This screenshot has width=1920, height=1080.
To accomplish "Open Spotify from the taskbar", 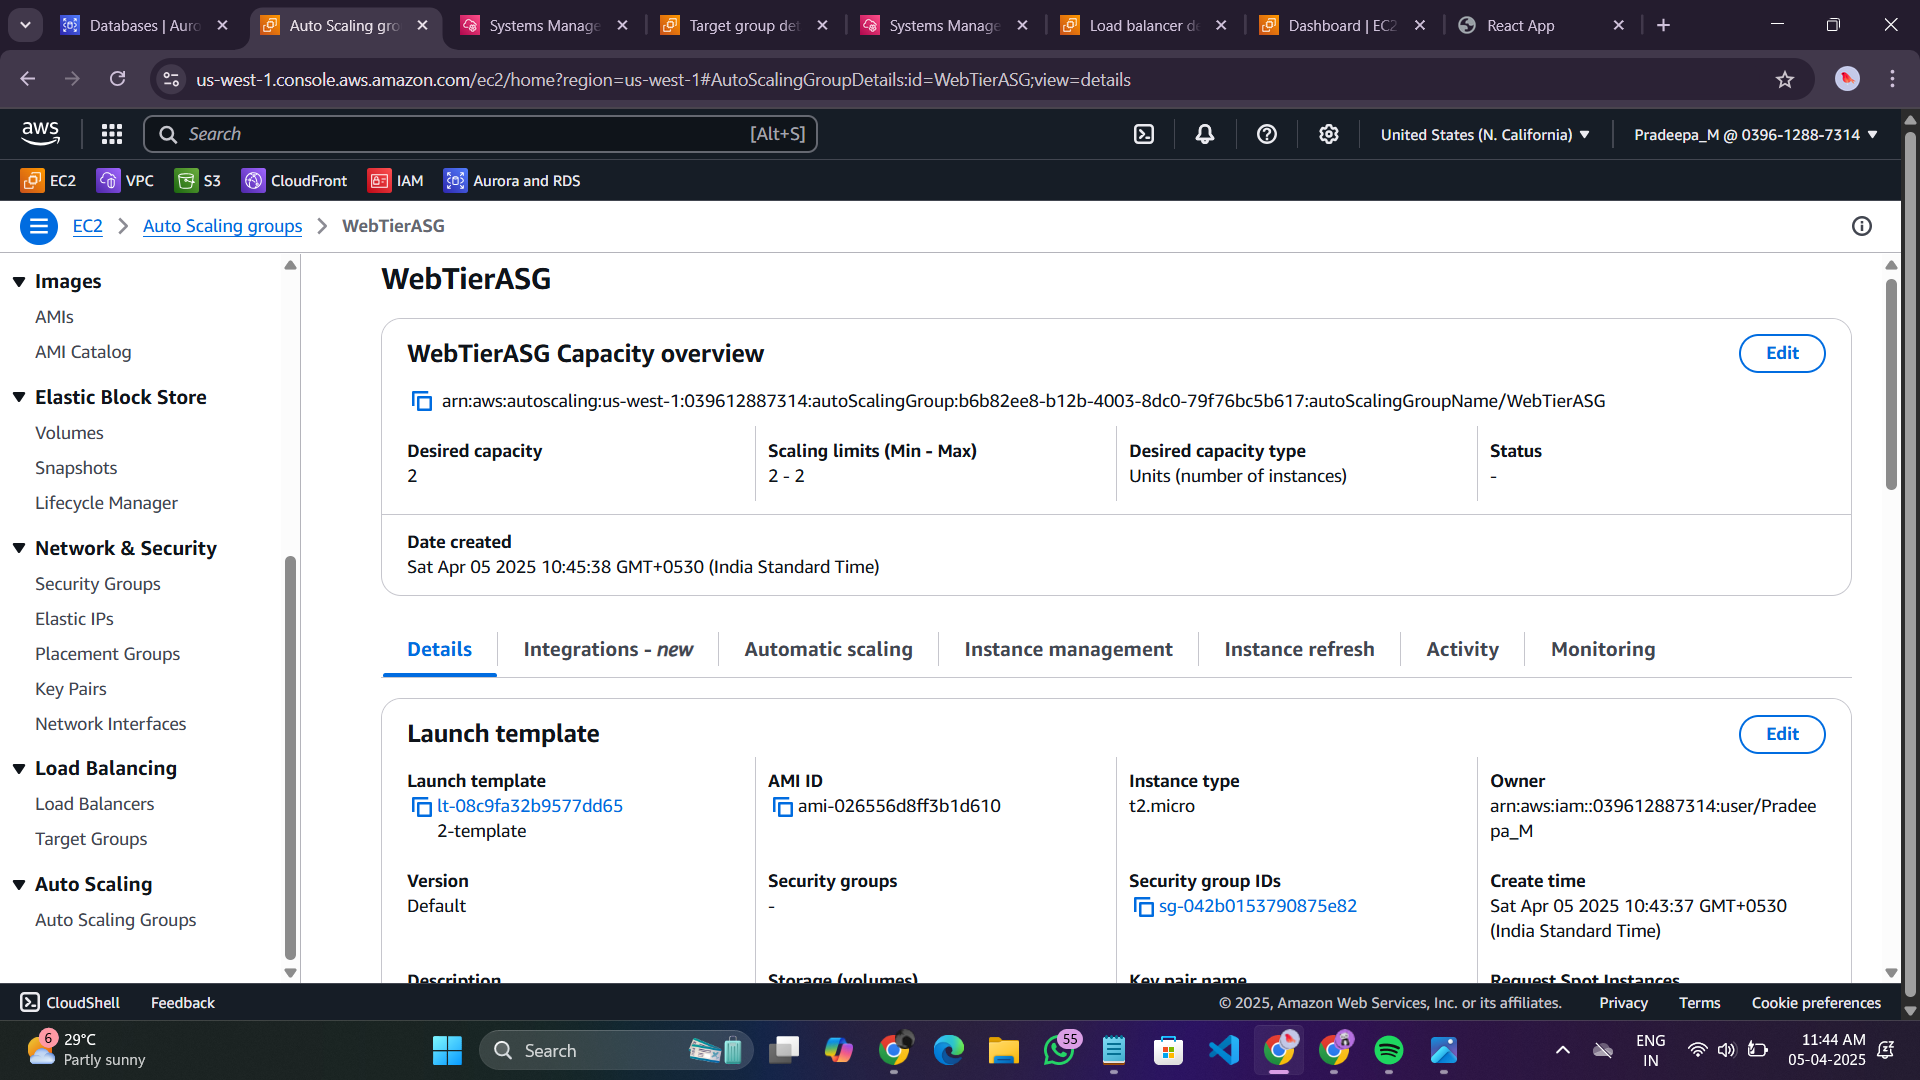I will pyautogui.click(x=1389, y=1050).
